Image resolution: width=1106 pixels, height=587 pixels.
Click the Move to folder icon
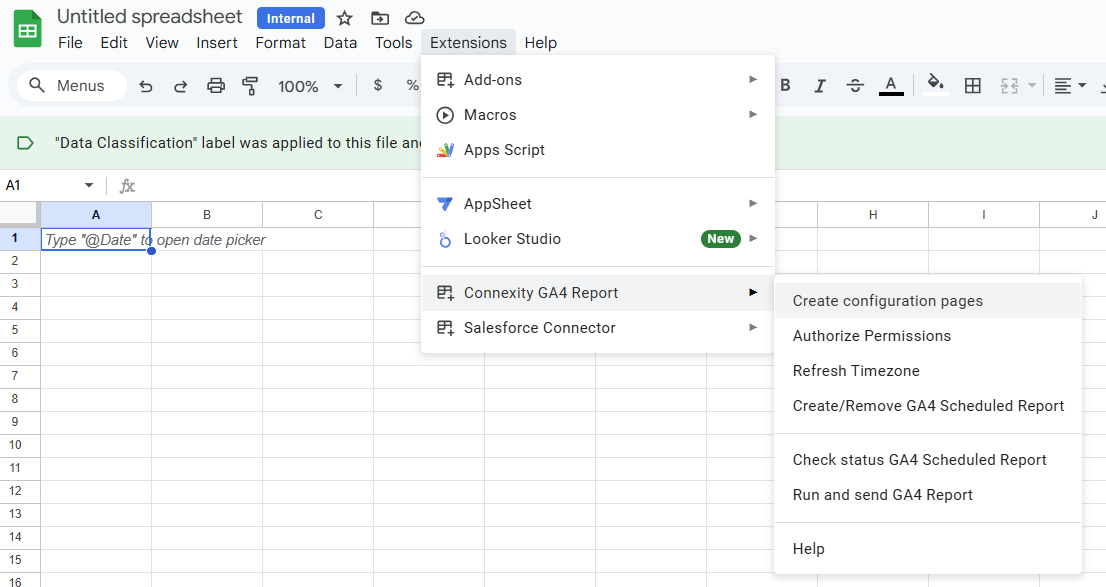tap(379, 18)
